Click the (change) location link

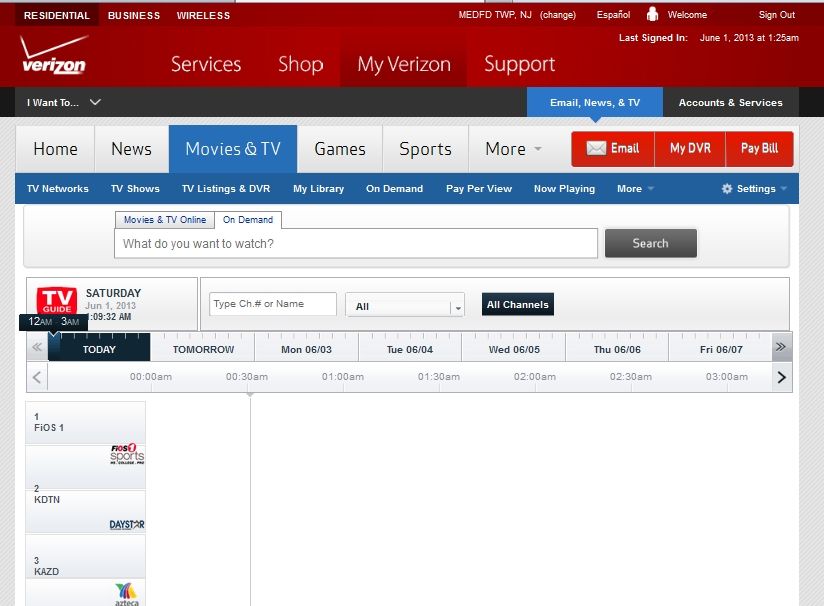coord(558,15)
